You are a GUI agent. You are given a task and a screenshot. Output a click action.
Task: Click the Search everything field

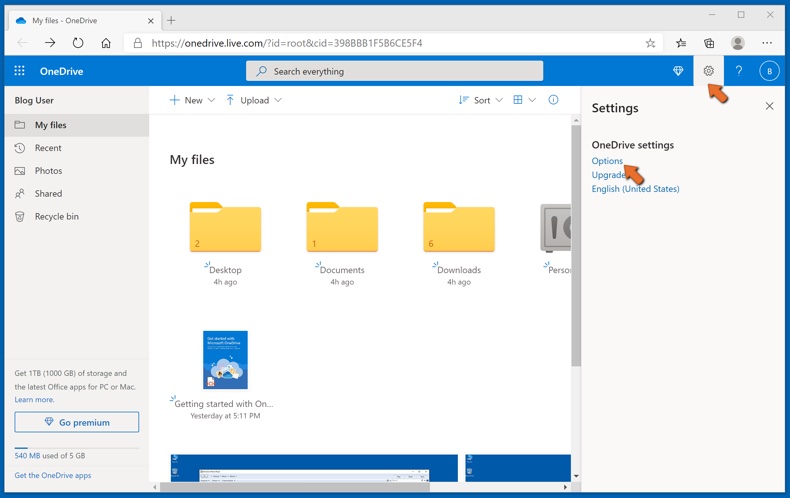395,71
